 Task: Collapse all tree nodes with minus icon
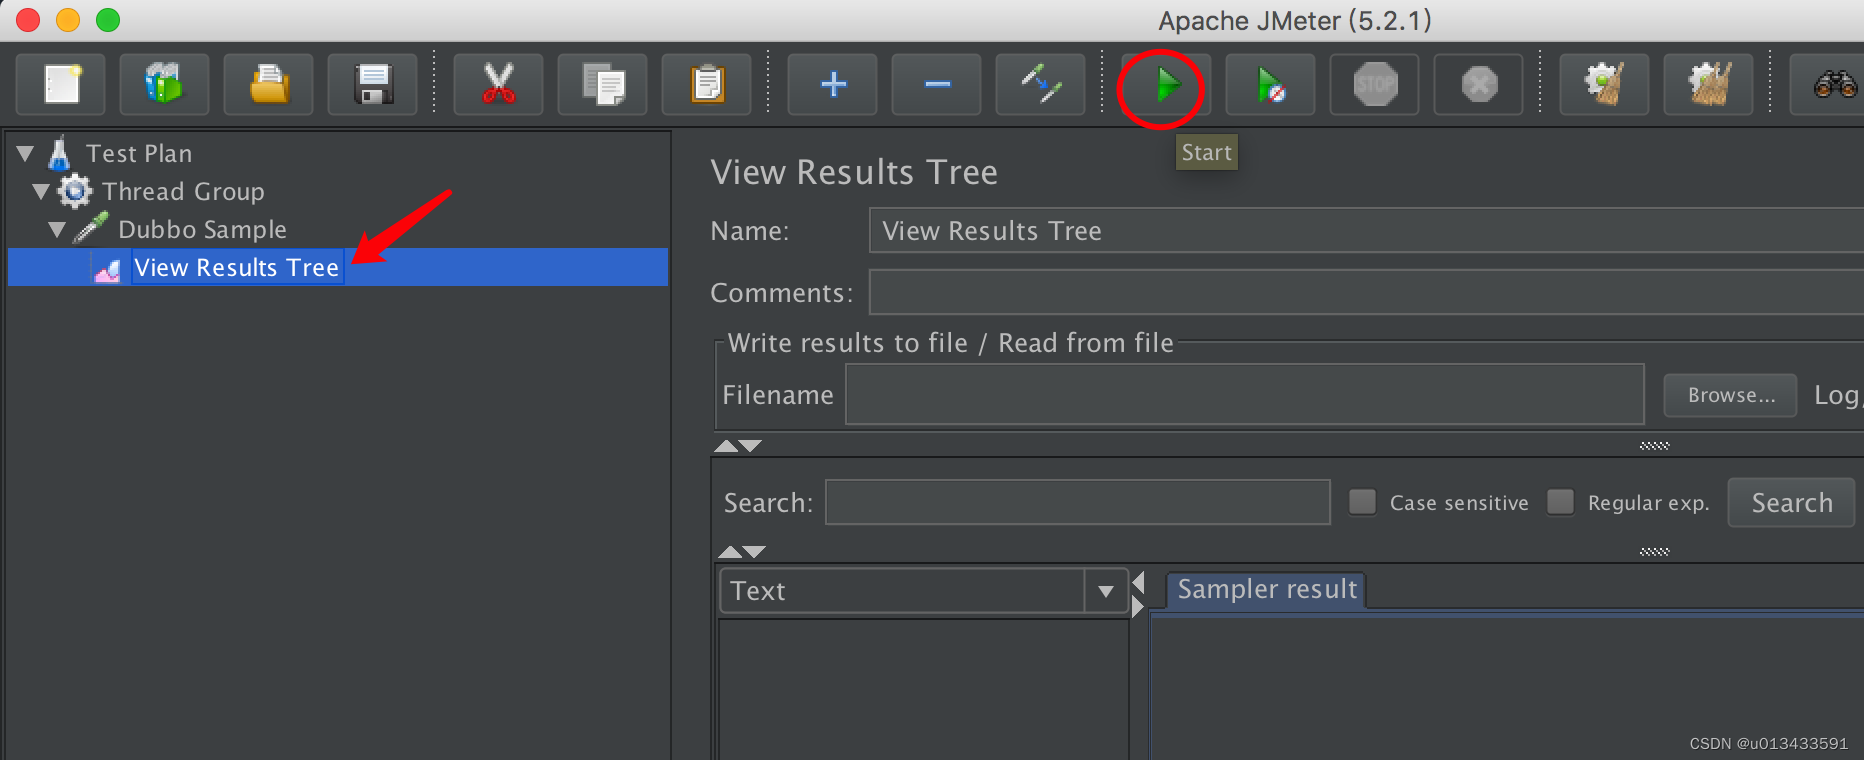[937, 84]
